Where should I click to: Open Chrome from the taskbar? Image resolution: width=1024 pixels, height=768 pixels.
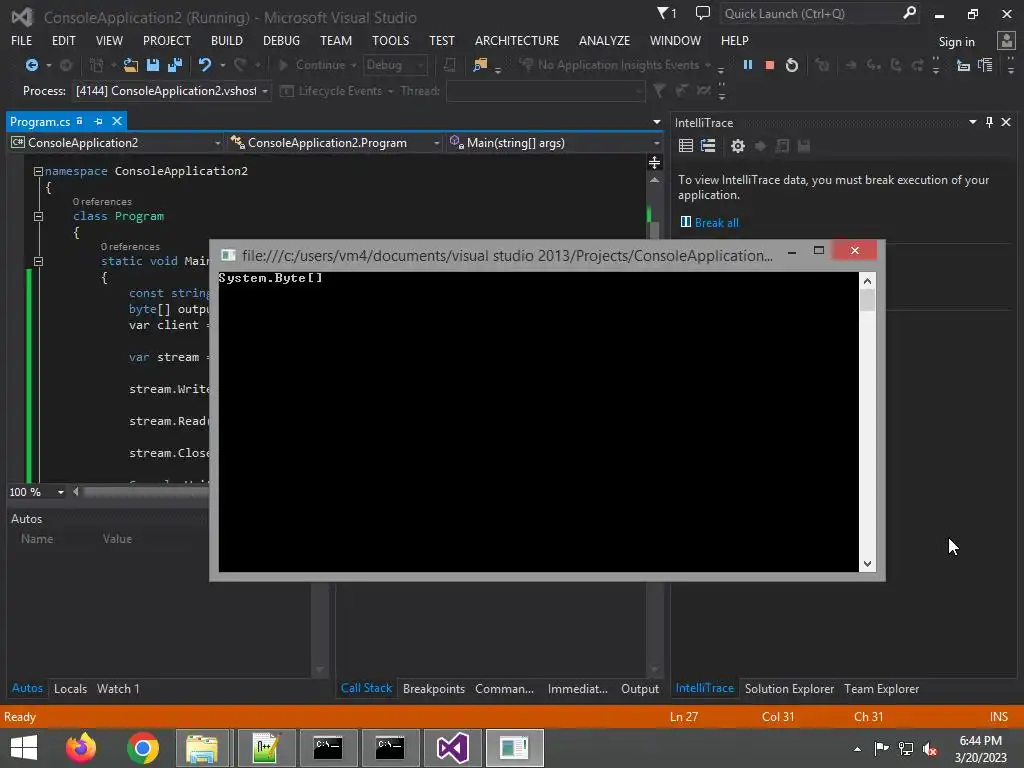point(143,748)
